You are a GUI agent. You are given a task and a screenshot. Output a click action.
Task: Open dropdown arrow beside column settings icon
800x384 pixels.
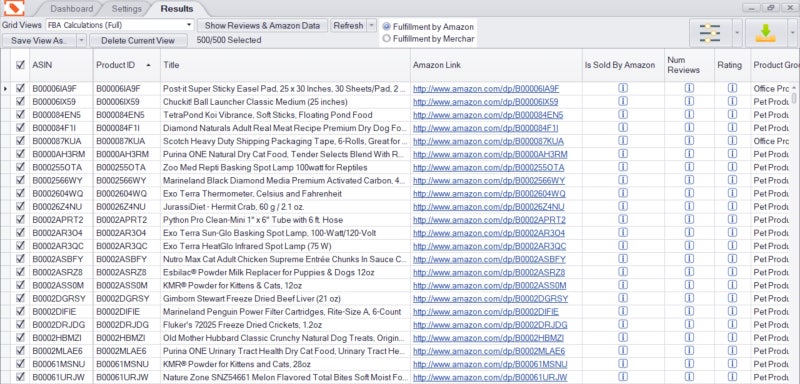pyautogui.click(x=736, y=33)
